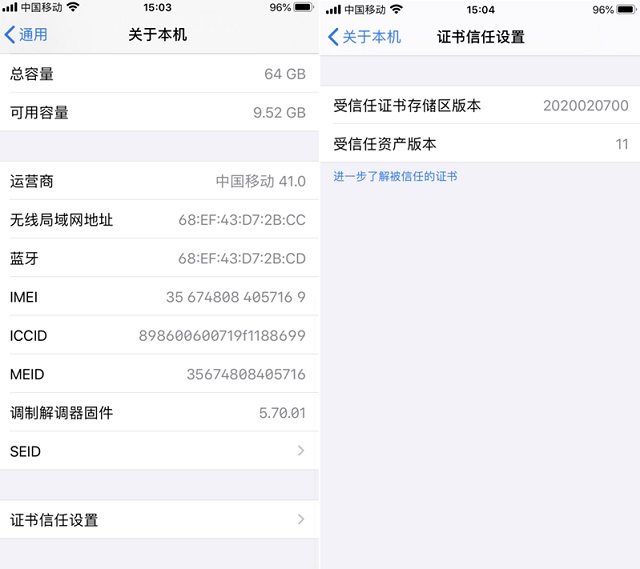Select the IMEI number row
This screenshot has width=640, height=569.
[x=159, y=297]
